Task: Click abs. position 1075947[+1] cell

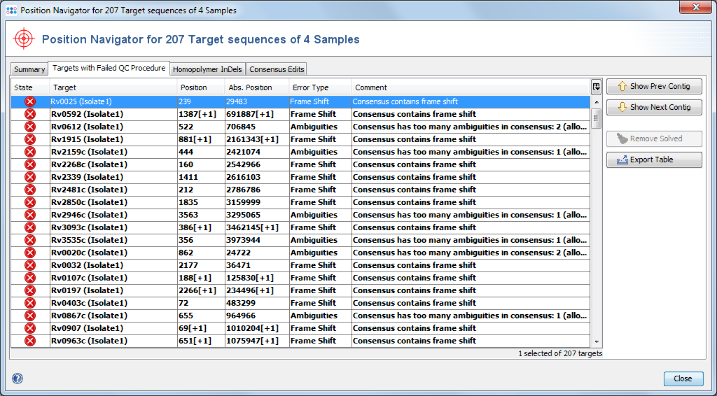Action: coord(257,341)
